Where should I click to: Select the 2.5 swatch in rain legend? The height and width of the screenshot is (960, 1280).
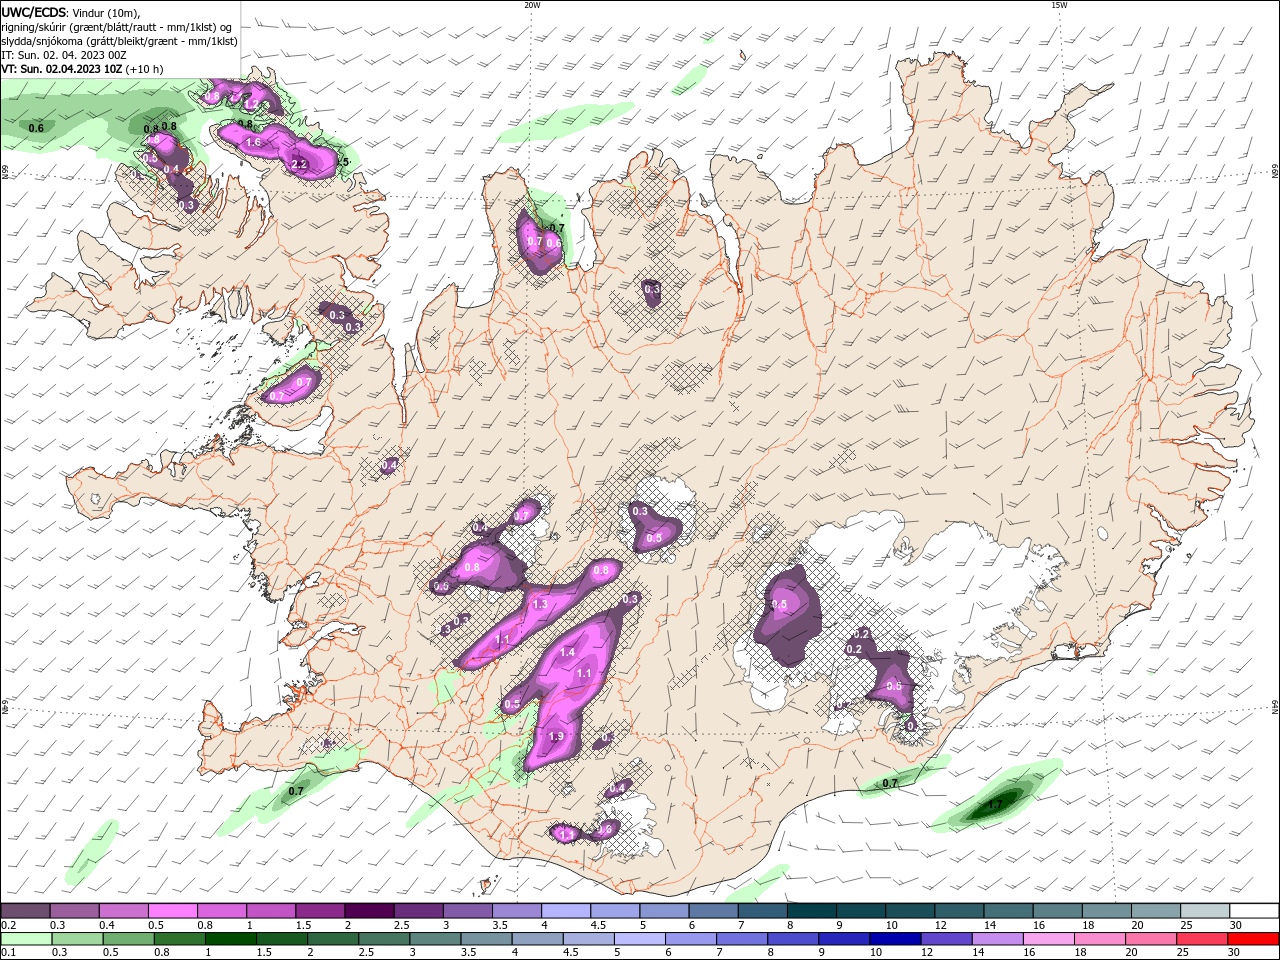383,939
